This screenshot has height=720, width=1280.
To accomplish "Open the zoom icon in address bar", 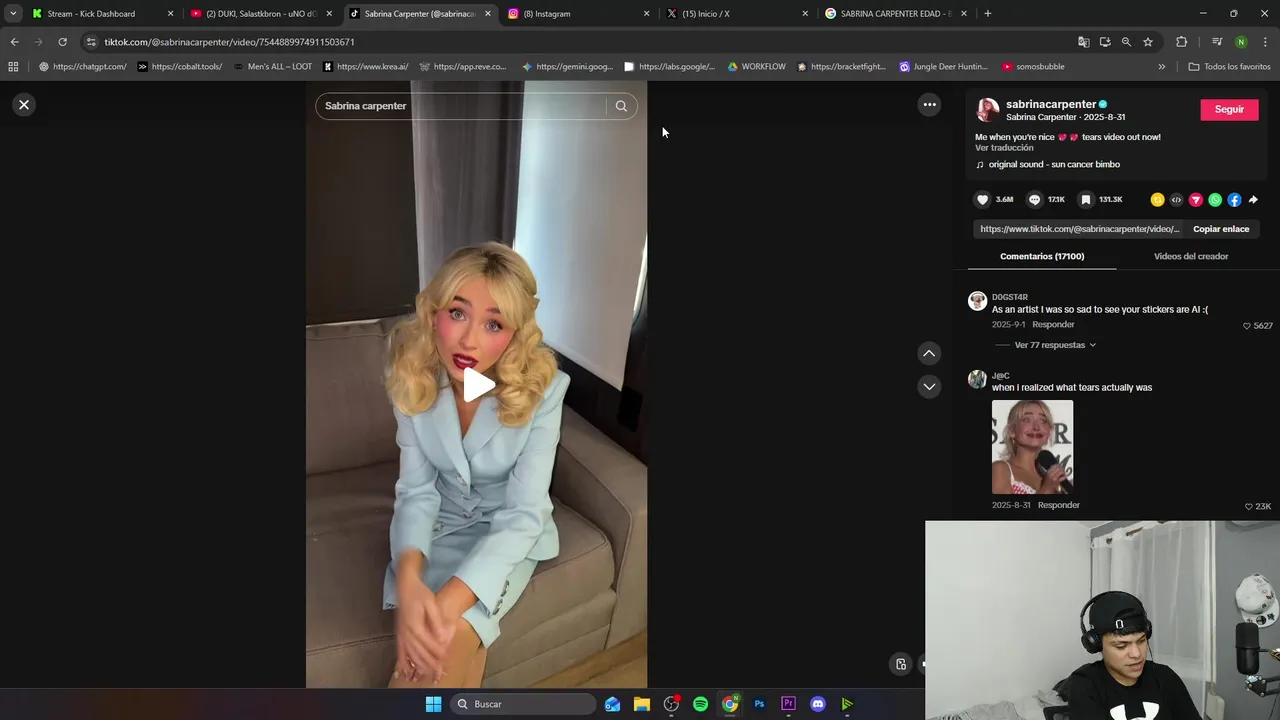I will coord(1126,42).
